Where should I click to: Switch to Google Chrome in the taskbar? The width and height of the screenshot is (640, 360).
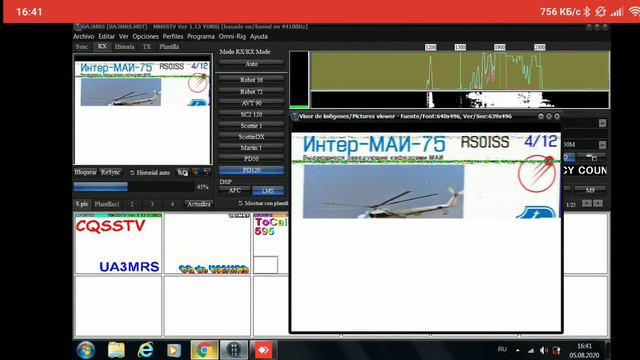pos(204,350)
